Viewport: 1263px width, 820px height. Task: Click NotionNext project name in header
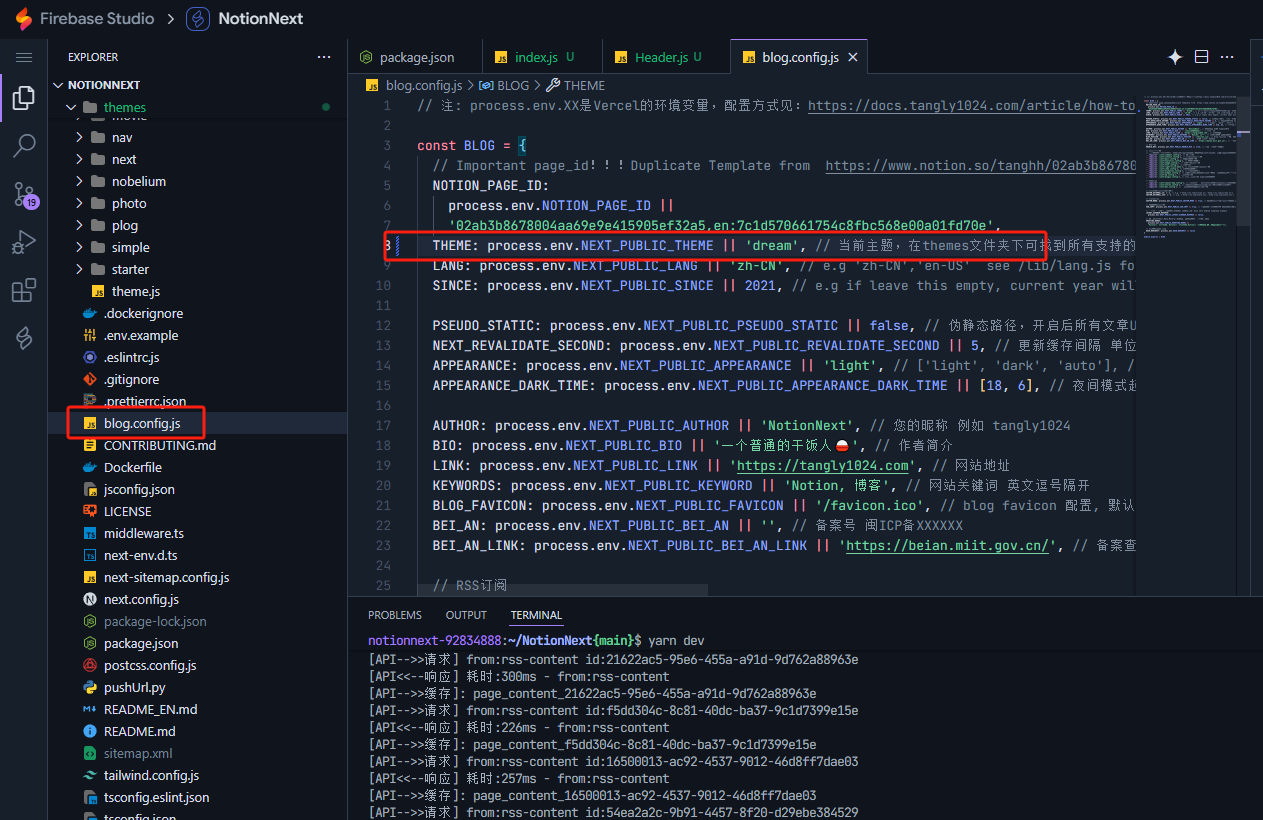point(260,19)
